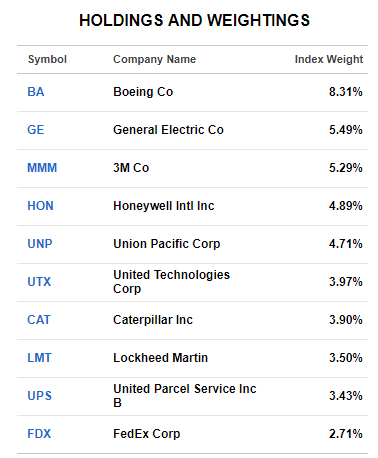378x458 pixels.
Task: Open the GE ticker symbol link
Action: [x=36, y=130]
